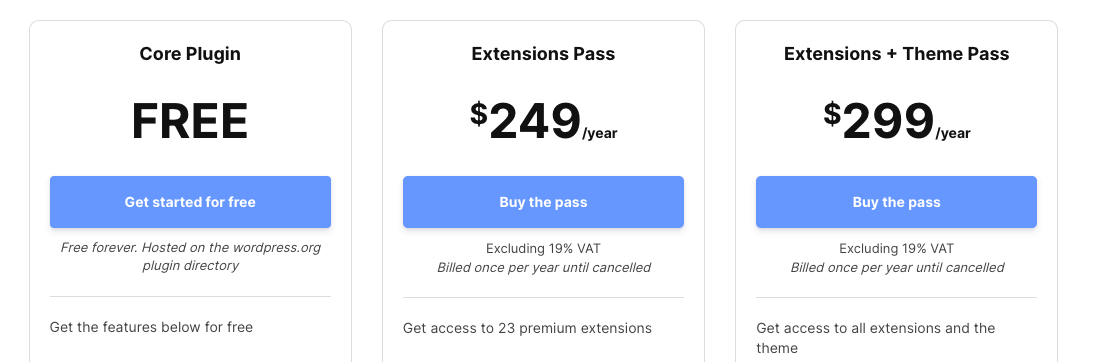Select the Extensions Pass heading
Viewport: 1100px width, 362px height.
tap(543, 54)
